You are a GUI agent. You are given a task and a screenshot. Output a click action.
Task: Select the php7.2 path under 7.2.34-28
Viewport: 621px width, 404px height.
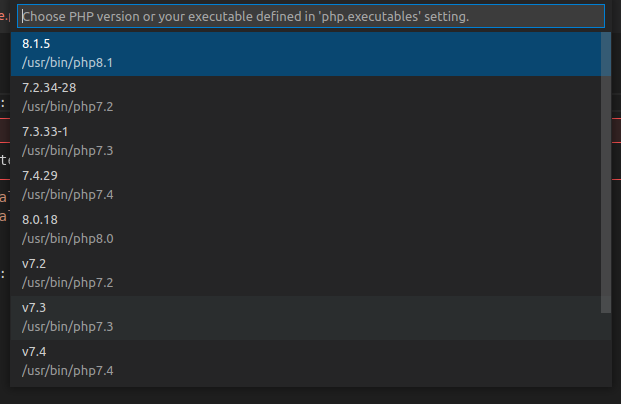click(67, 106)
